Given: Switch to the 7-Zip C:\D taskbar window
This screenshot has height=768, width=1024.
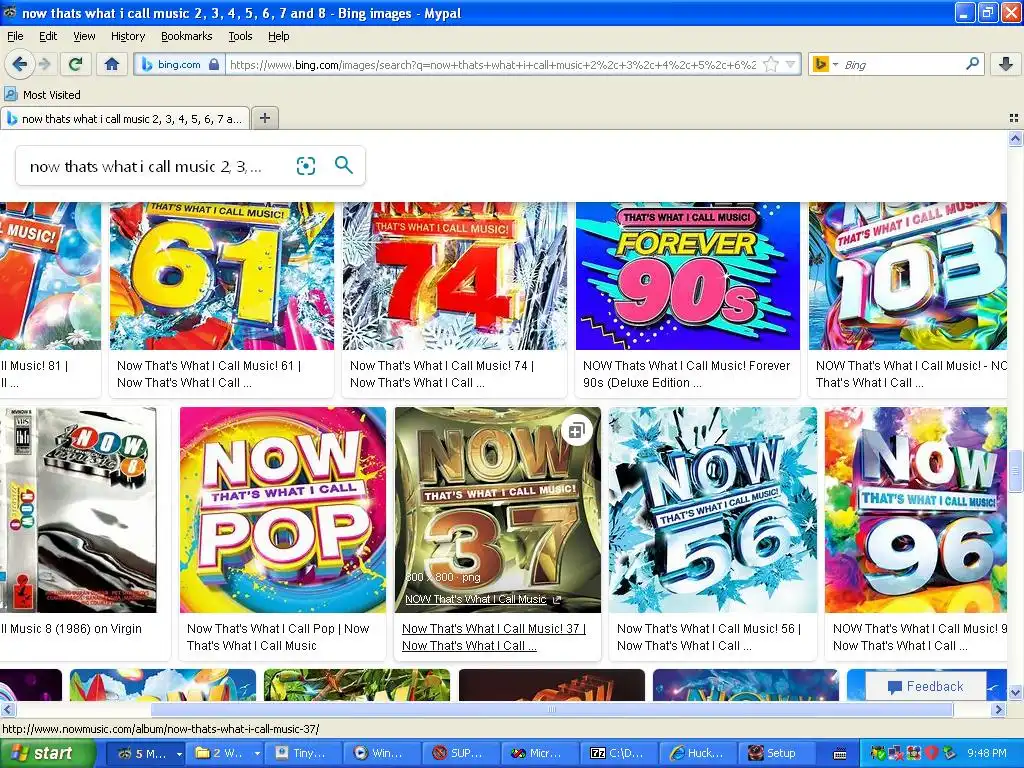Looking at the screenshot, I should (618, 754).
